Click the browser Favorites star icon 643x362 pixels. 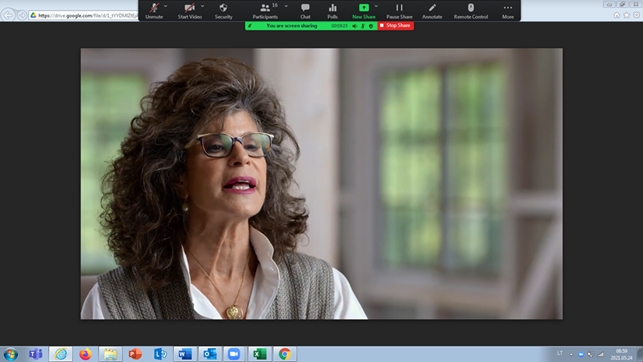point(627,15)
